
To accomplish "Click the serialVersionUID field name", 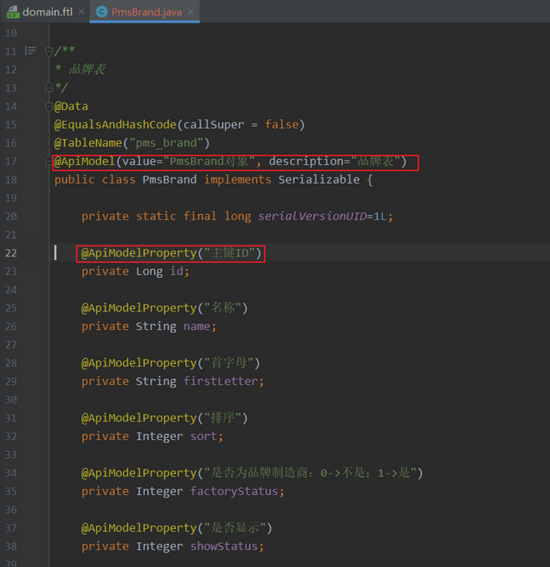I will pyautogui.click(x=312, y=216).
